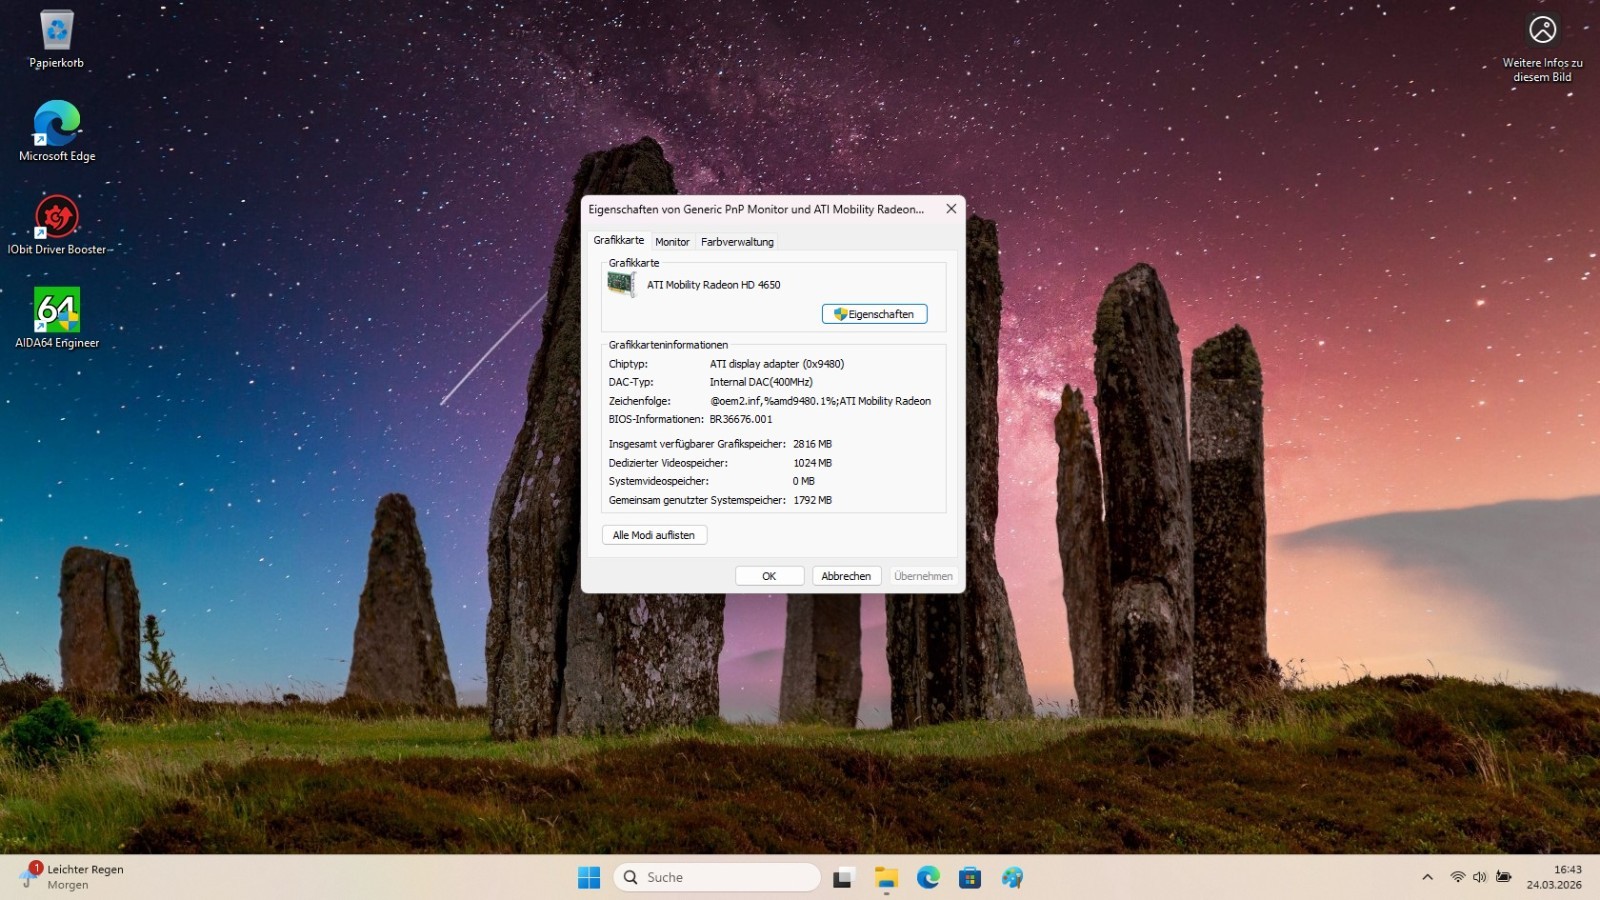This screenshot has width=1600, height=900.
Task: Open Microsoft Store from taskbar
Action: coord(970,878)
